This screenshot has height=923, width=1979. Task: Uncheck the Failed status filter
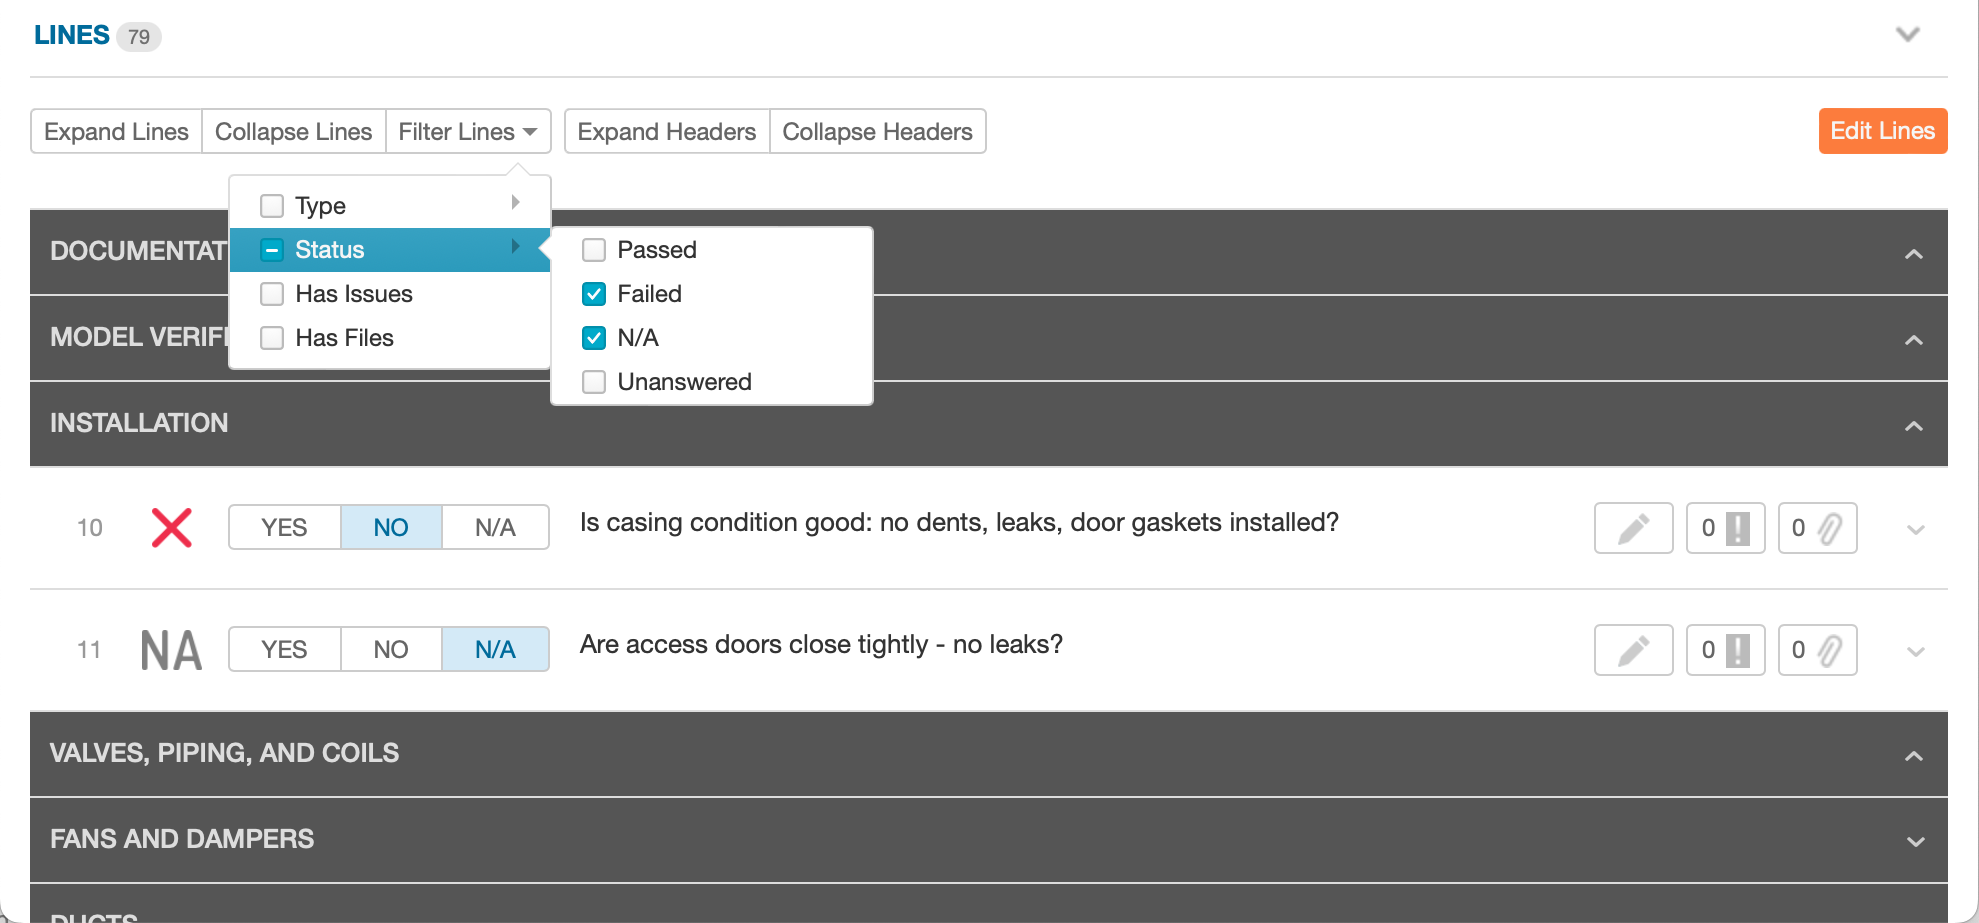pos(594,294)
